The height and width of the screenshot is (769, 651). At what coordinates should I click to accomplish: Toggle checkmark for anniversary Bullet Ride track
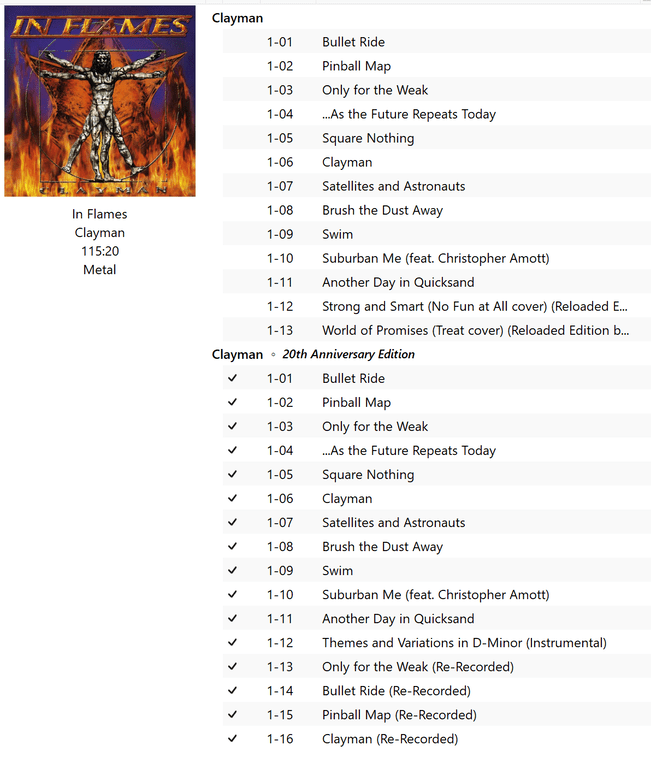pos(233,378)
